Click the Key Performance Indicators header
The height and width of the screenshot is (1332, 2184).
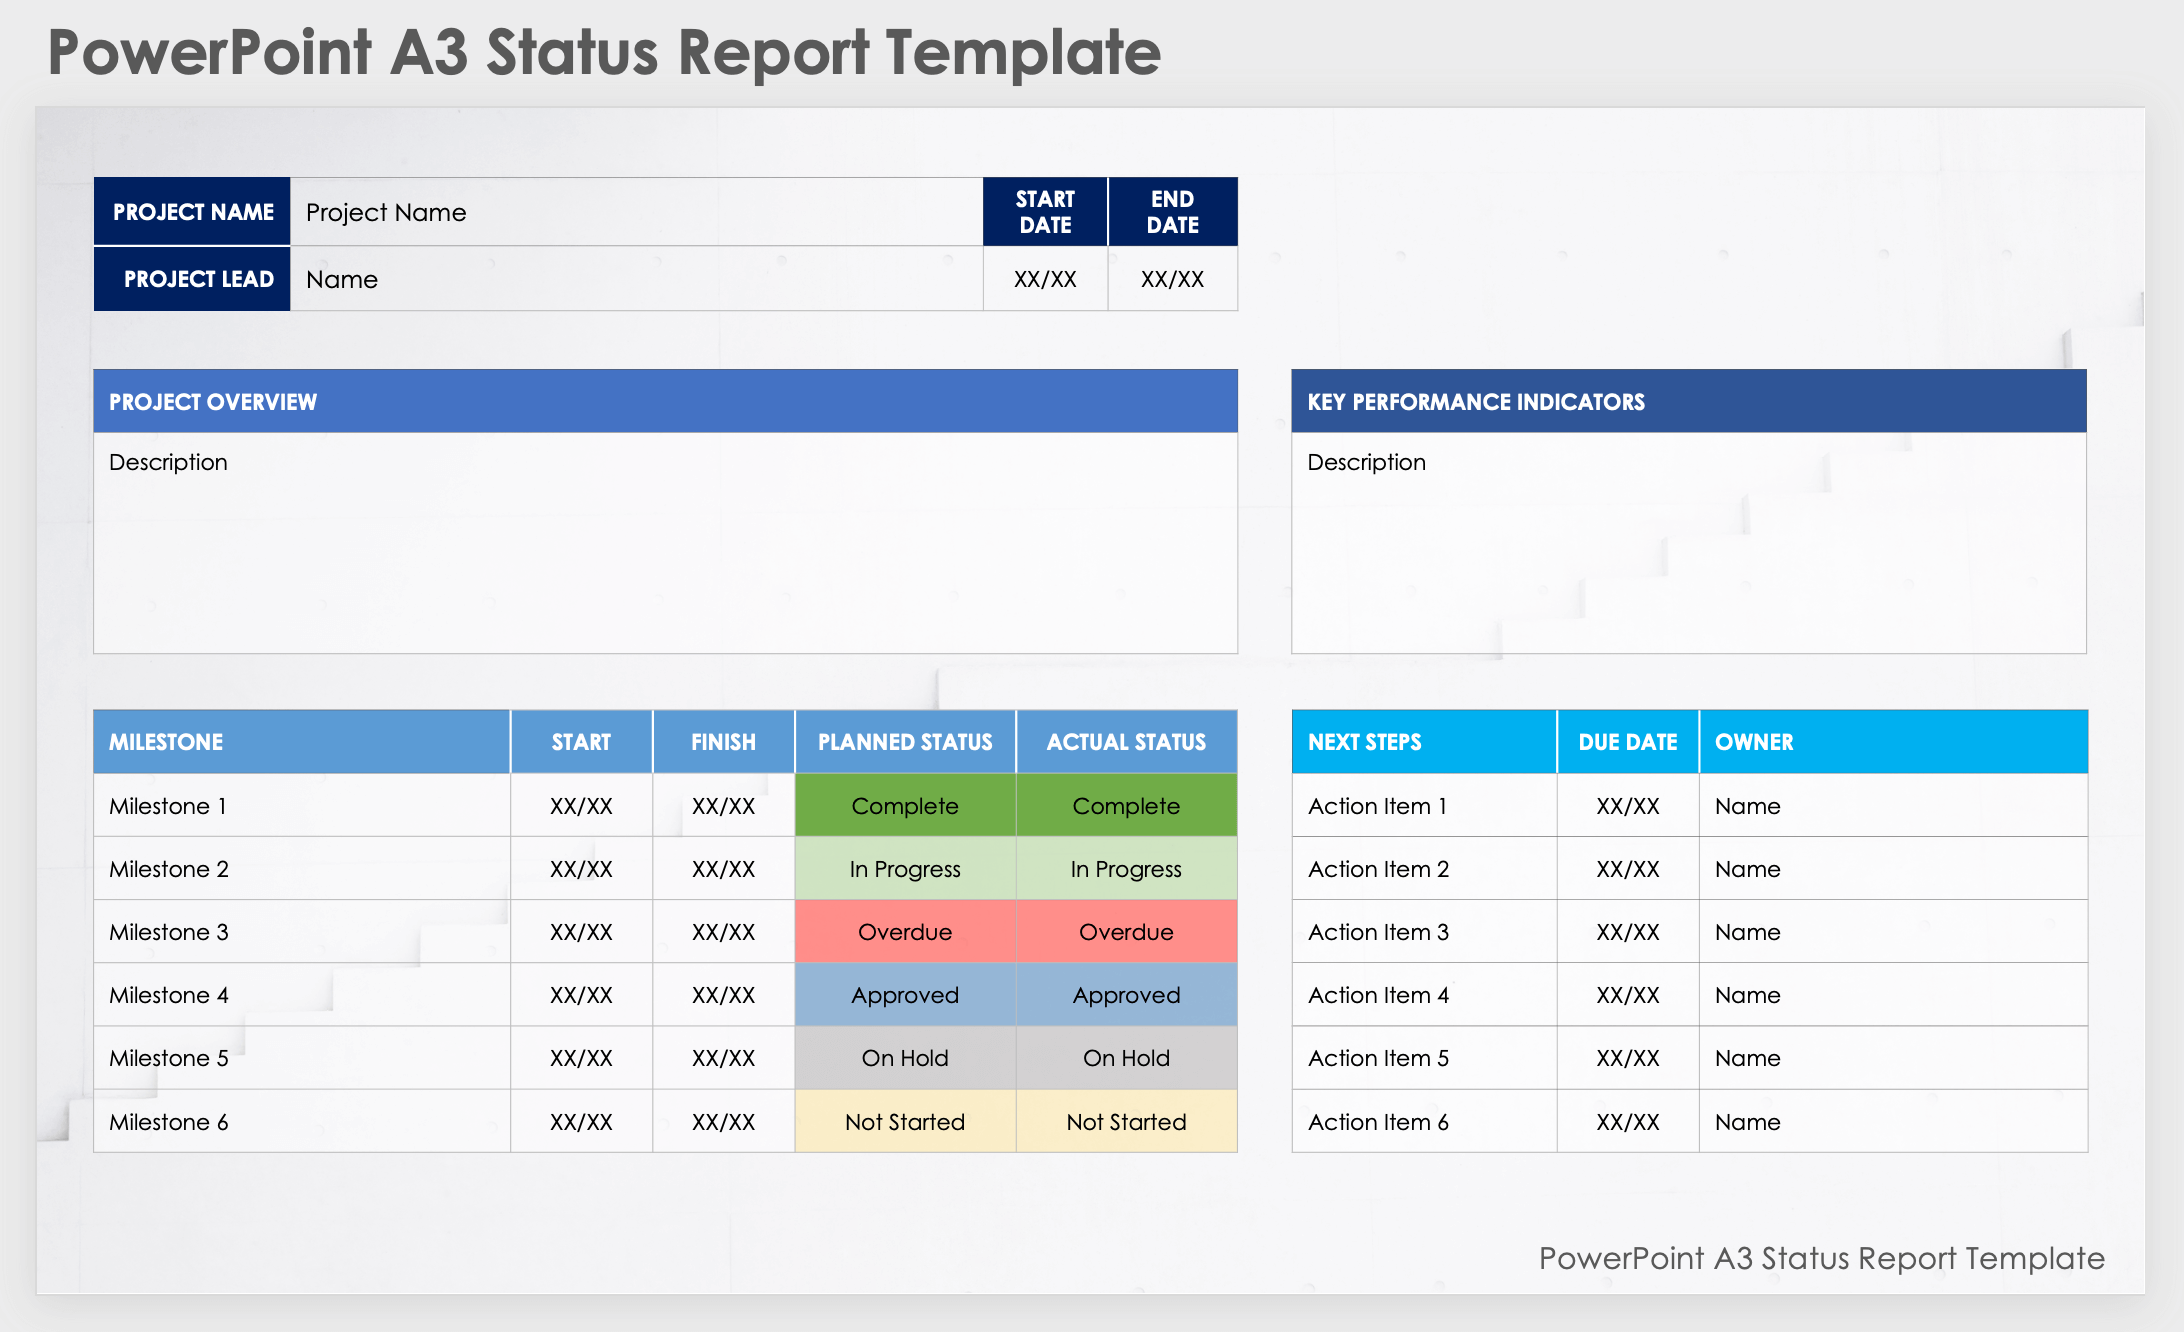click(1688, 401)
